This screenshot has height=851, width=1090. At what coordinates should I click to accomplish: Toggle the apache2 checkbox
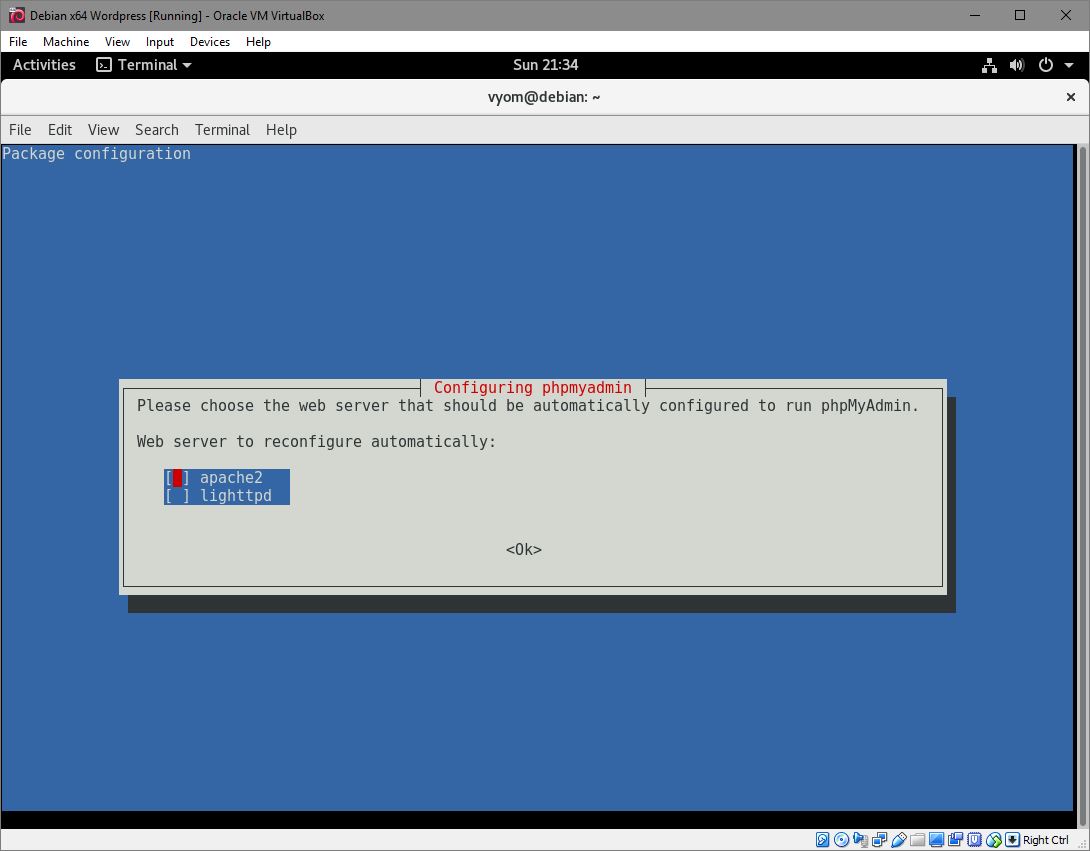(x=177, y=478)
